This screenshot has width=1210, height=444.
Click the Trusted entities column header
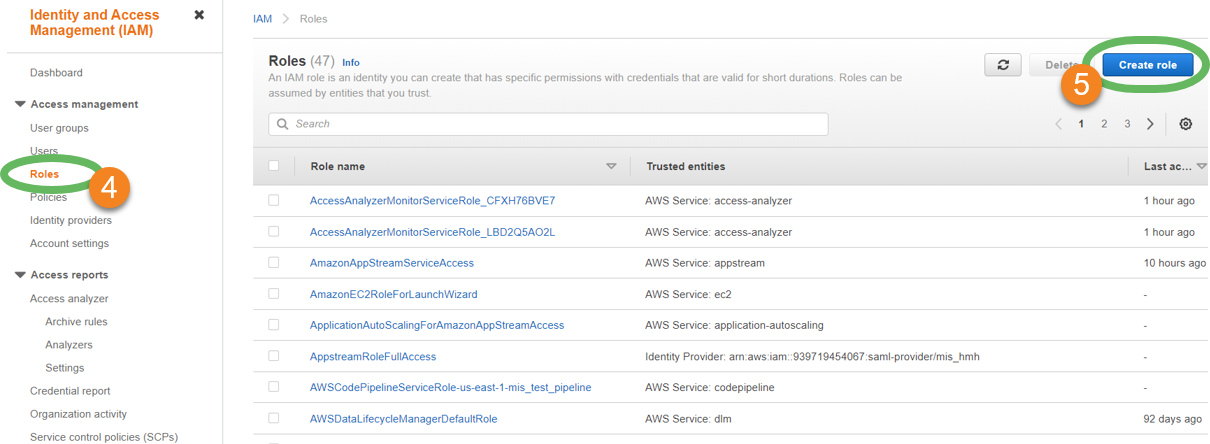686,166
